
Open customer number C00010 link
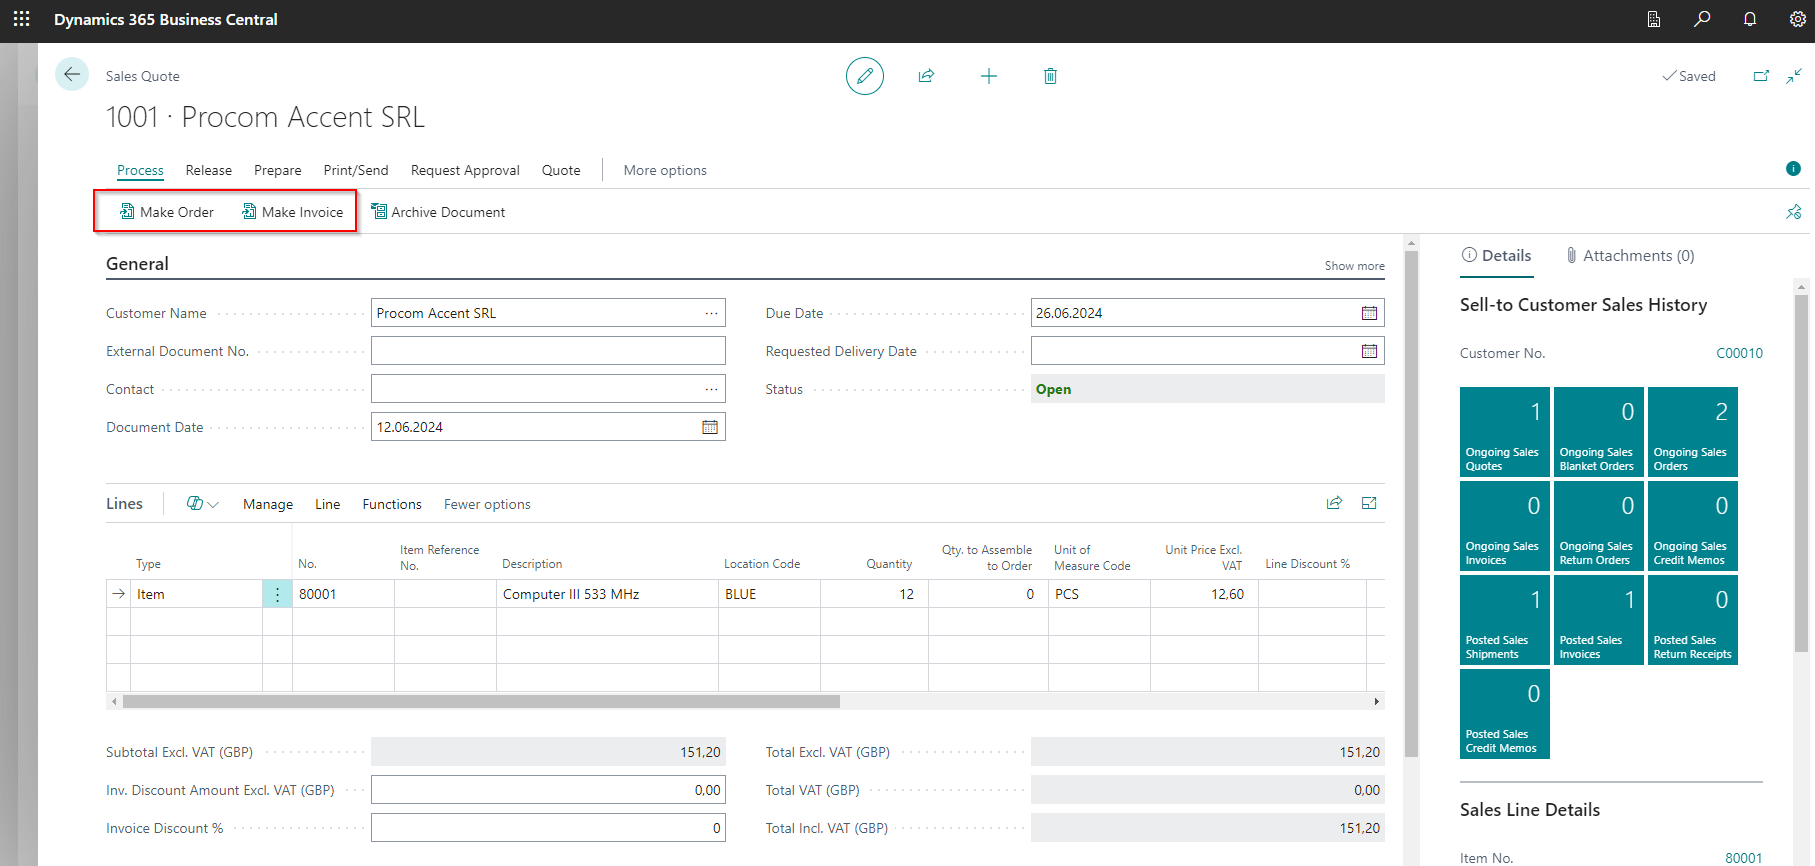1739,353
